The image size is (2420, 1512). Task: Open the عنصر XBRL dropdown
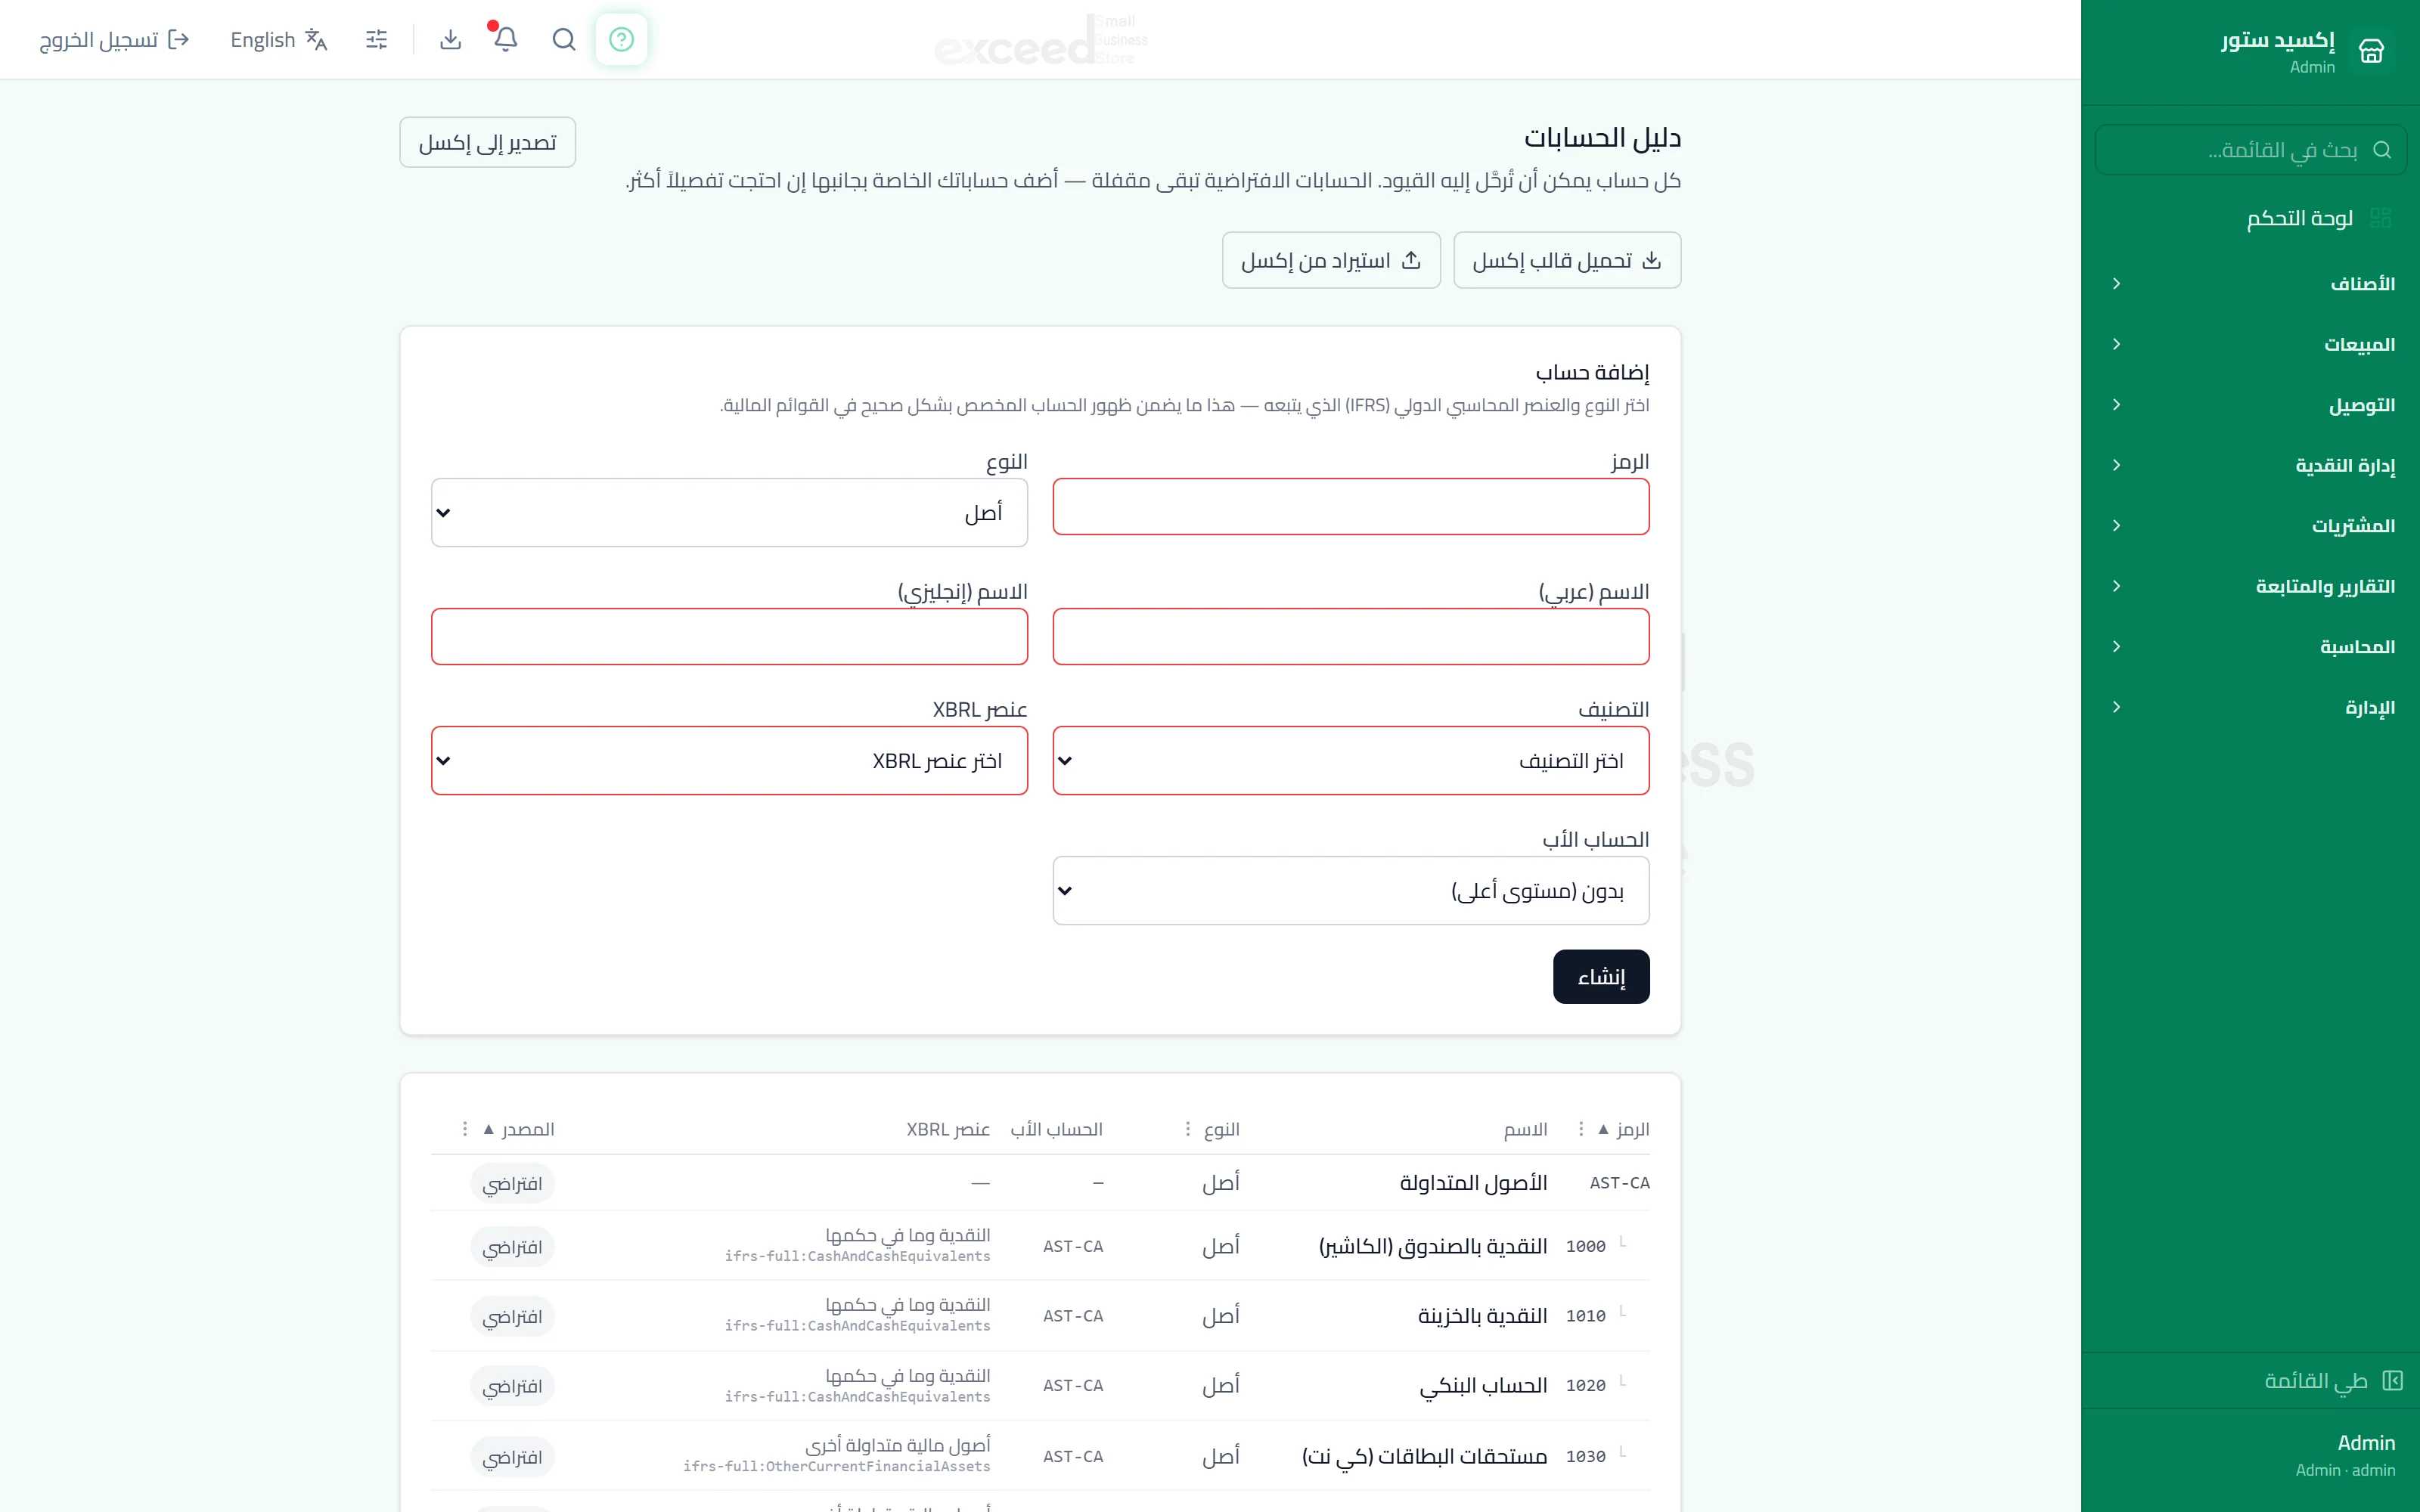(x=729, y=760)
